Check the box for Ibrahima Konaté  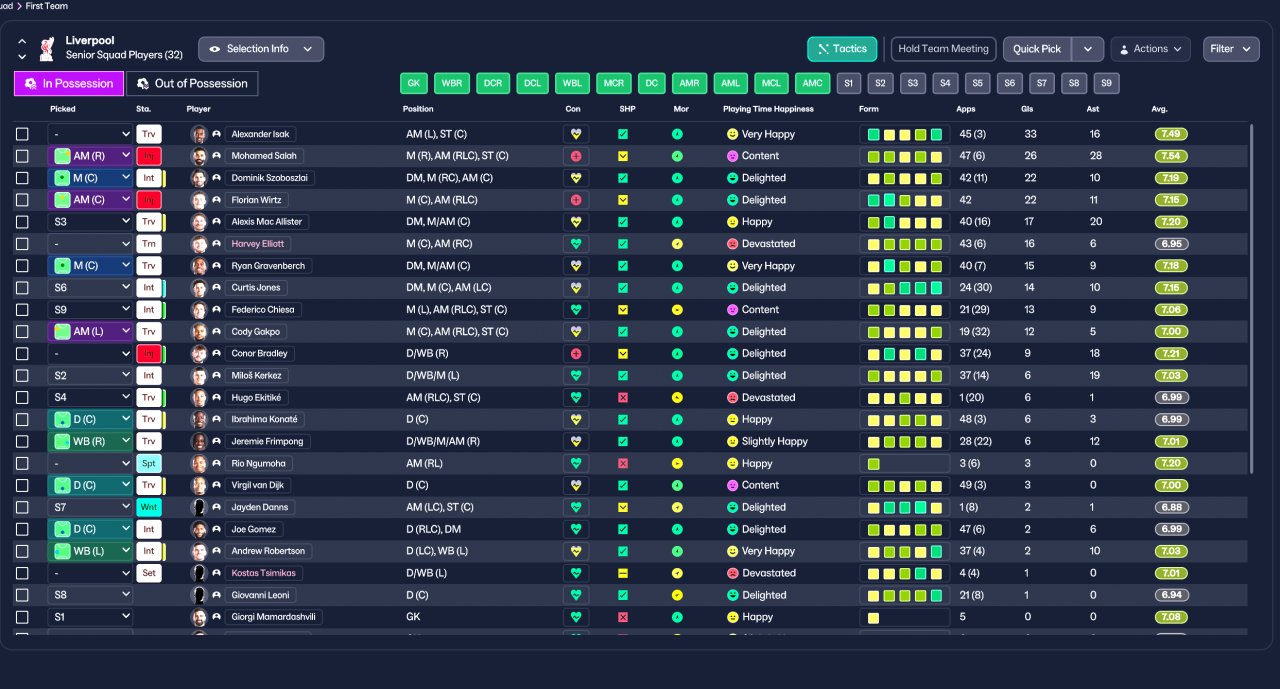(22, 420)
